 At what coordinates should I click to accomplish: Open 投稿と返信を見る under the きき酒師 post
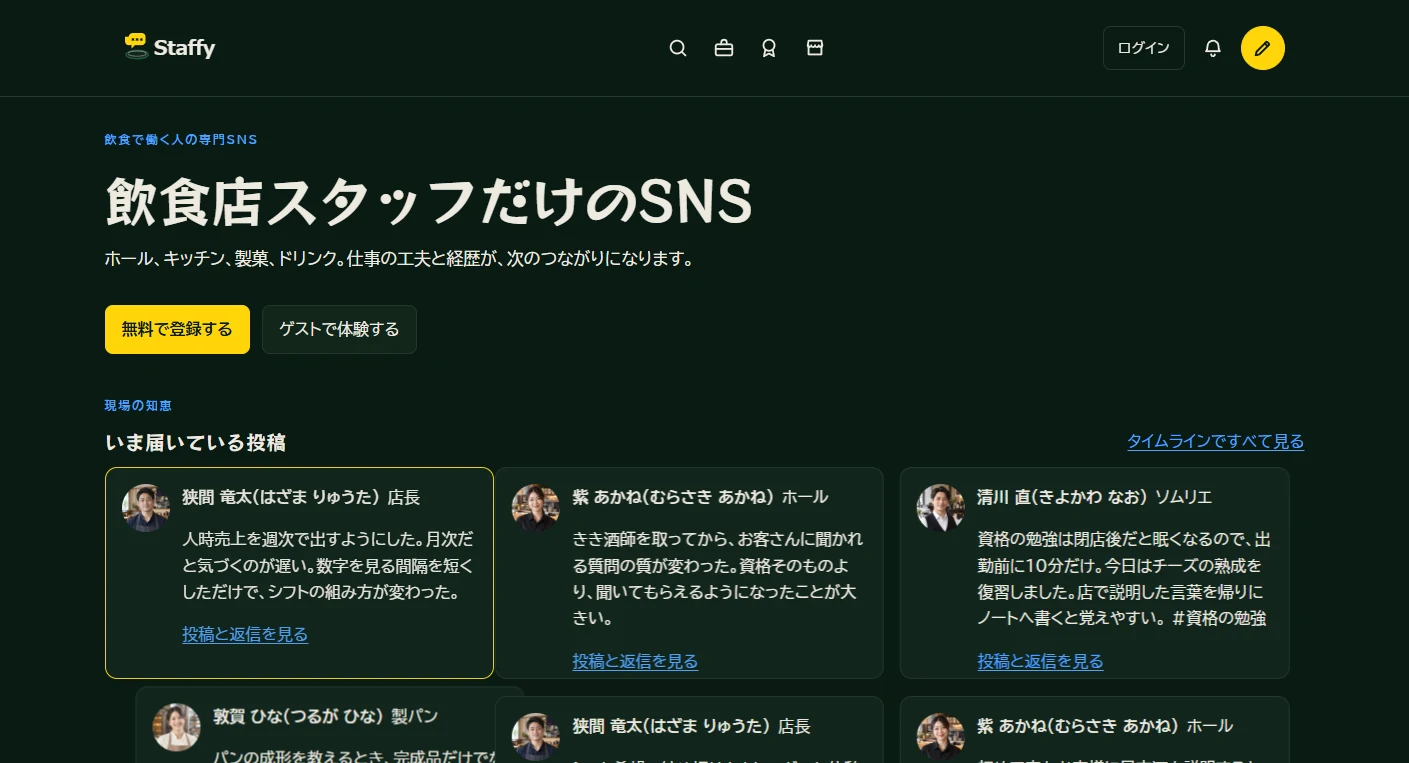[x=635, y=661]
